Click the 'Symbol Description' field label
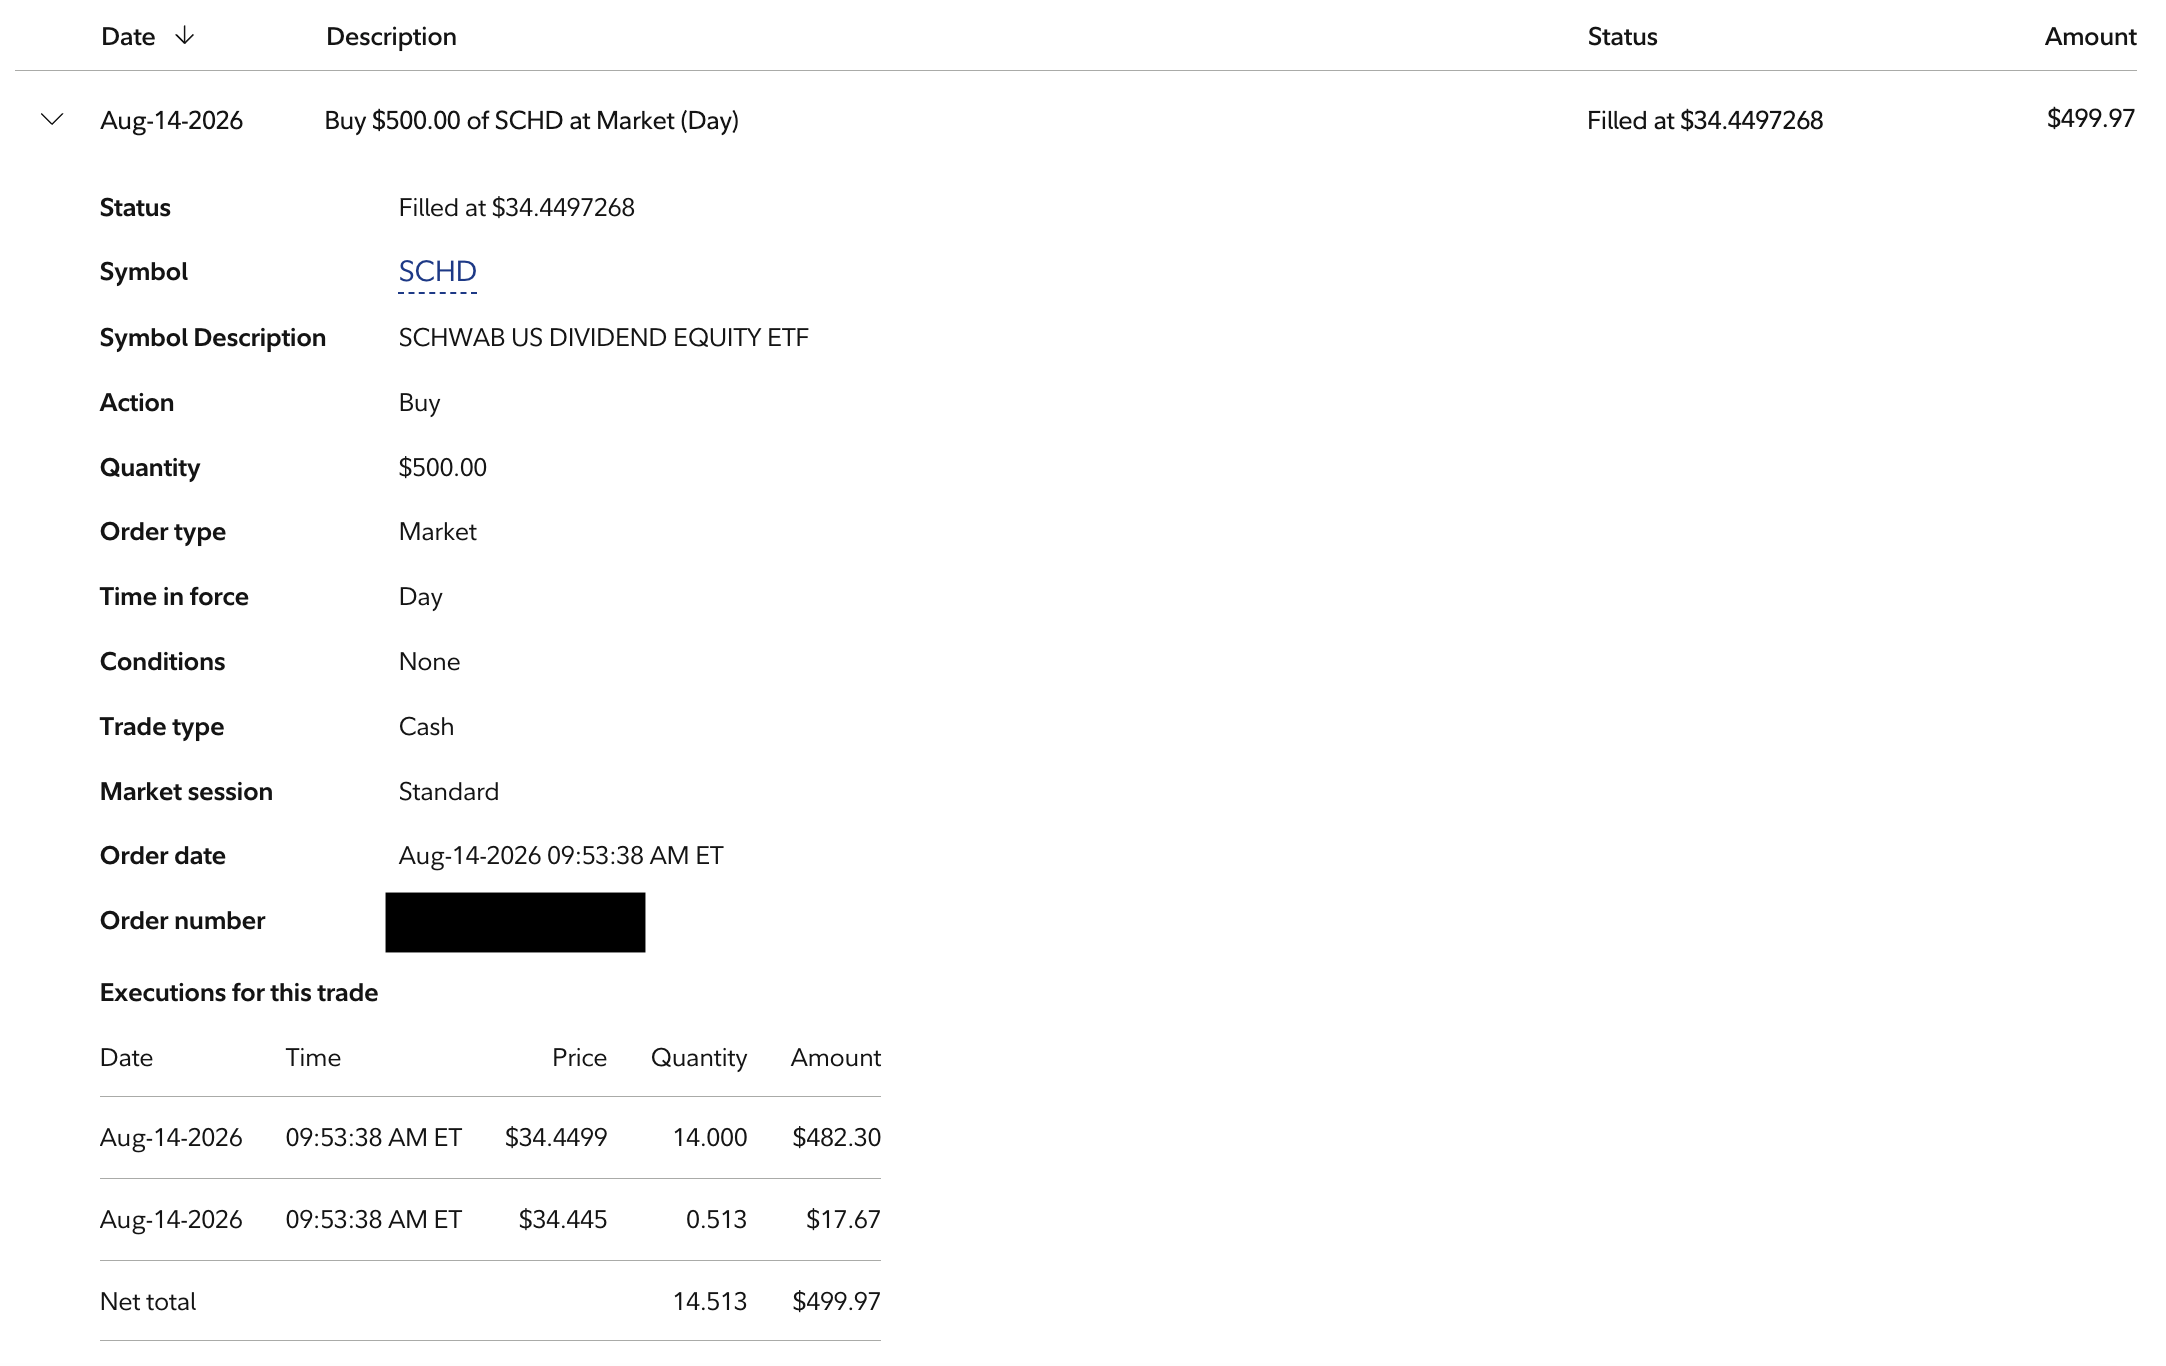Viewport: 2166px width, 1366px height. (213, 338)
